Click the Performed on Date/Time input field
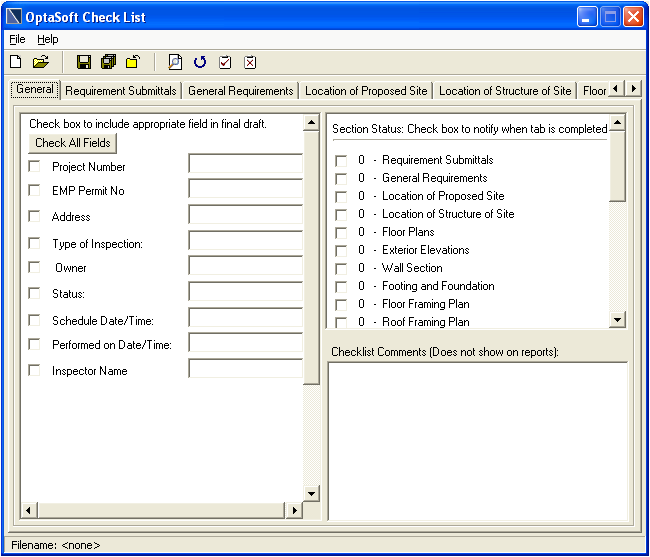Screen dimensions: 650x557 tap(245, 342)
